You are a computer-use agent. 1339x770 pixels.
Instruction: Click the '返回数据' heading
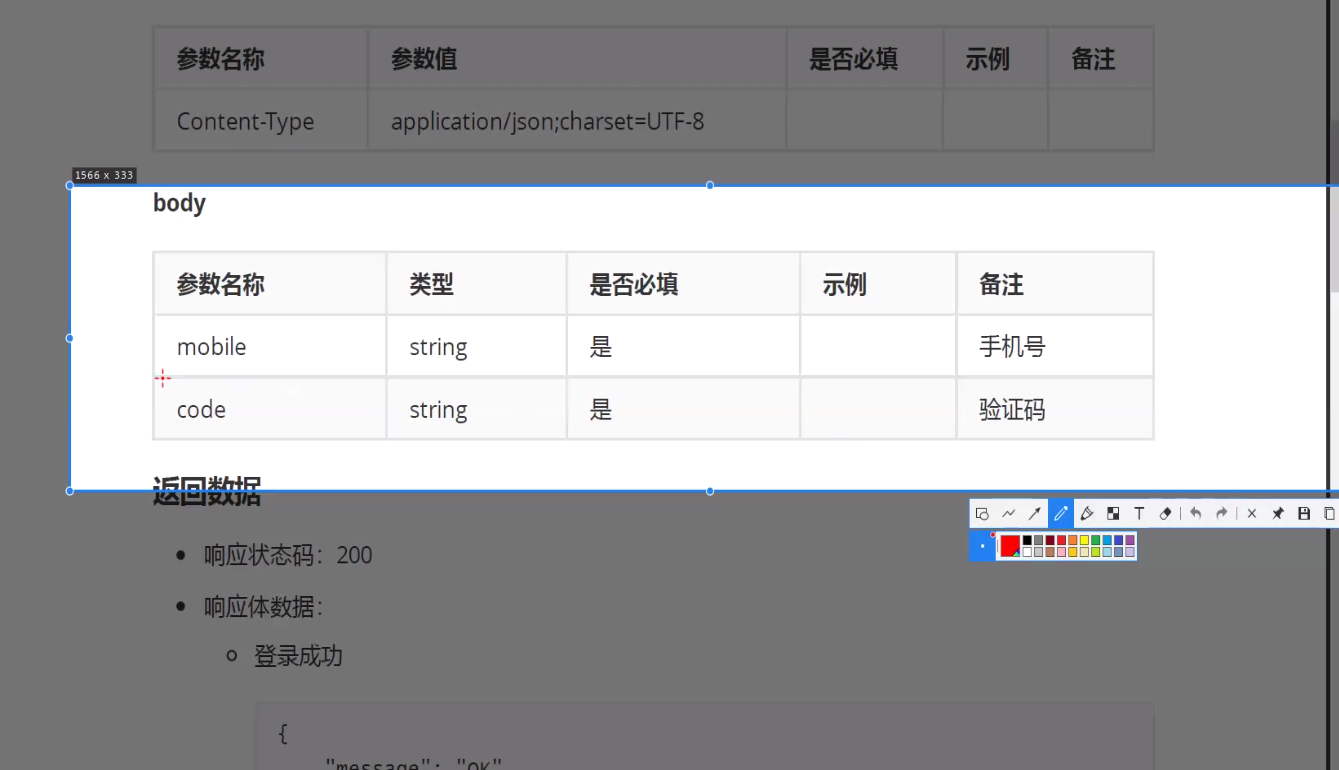coord(207,491)
